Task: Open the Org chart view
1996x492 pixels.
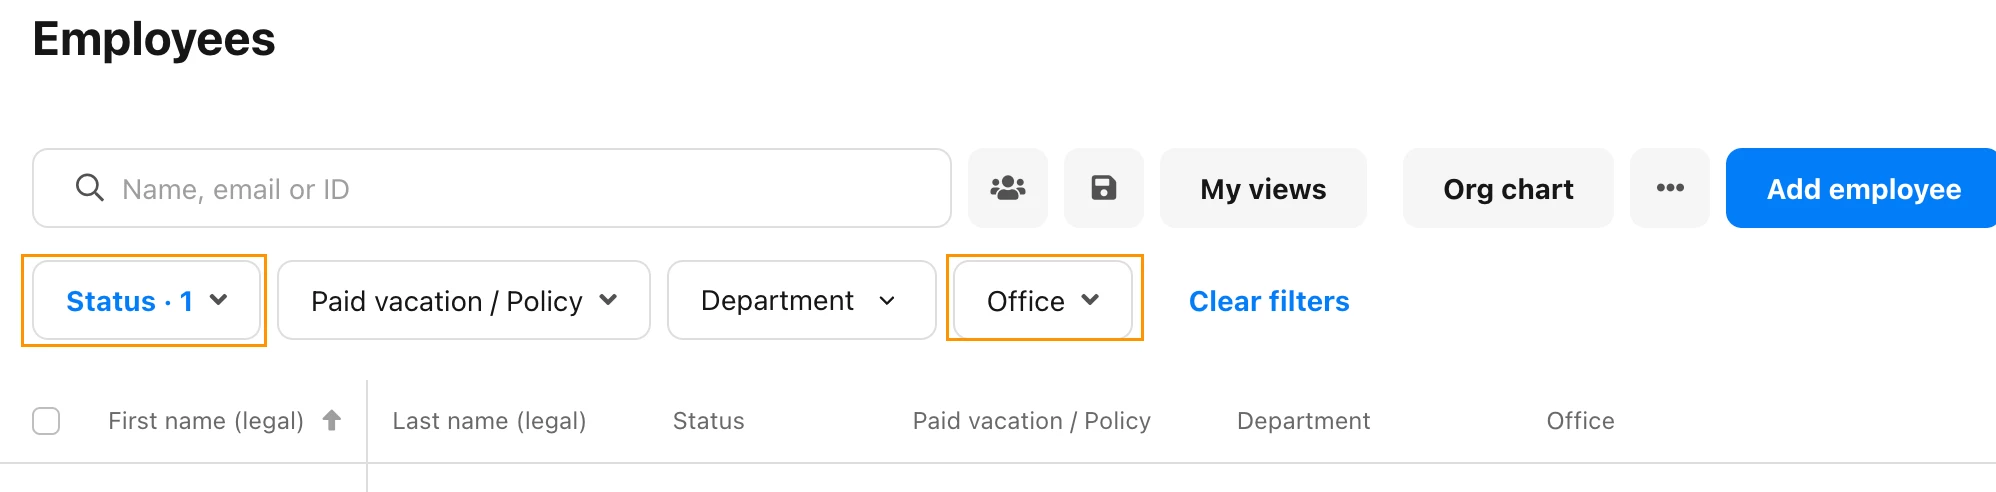Action: (x=1508, y=188)
